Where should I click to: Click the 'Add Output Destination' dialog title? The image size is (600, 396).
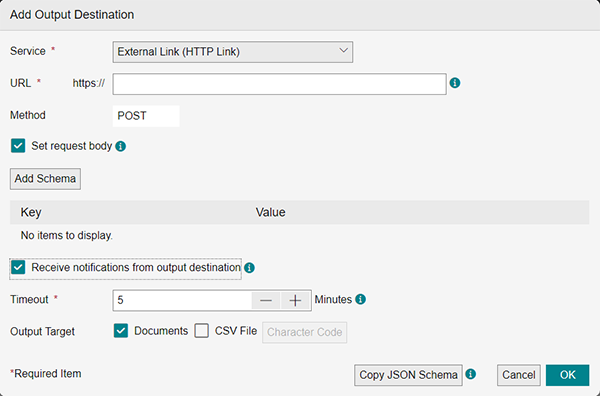[x=72, y=15]
